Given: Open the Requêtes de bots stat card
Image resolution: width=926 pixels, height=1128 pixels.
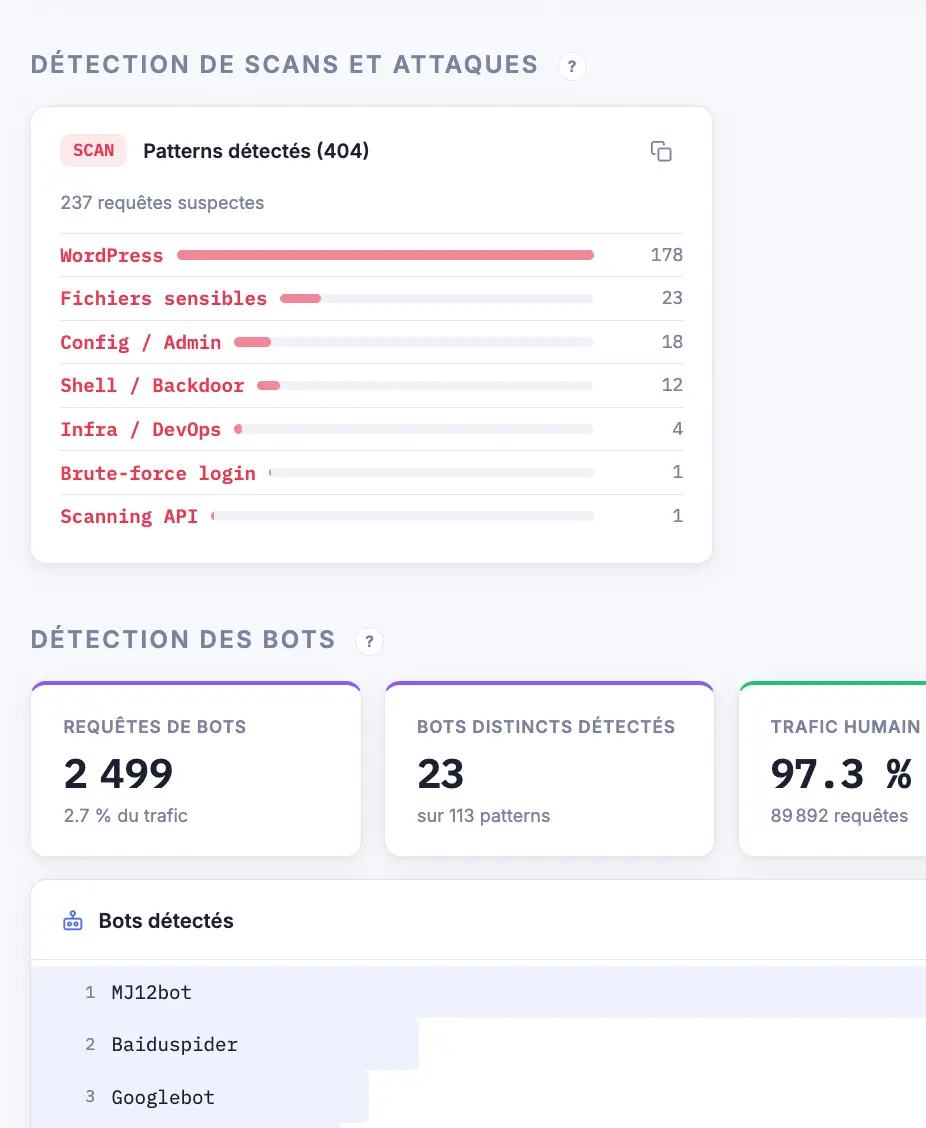Looking at the screenshot, I should point(196,769).
